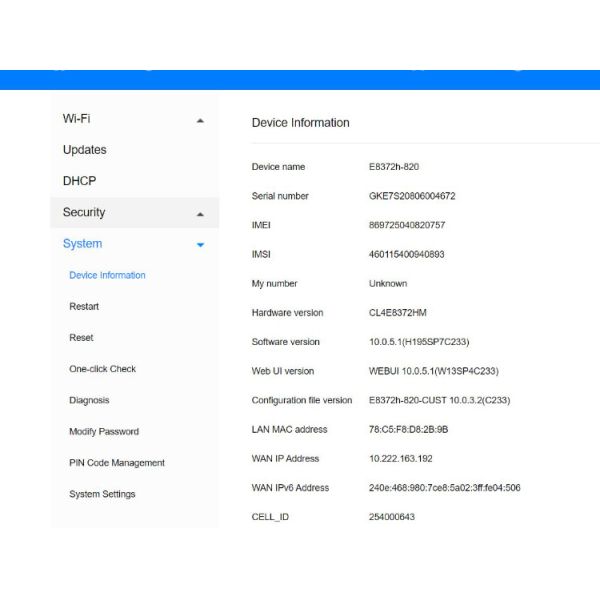Toggle the System menu chevron
The height and width of the screenshot is (600, 600).
[200, 245]
